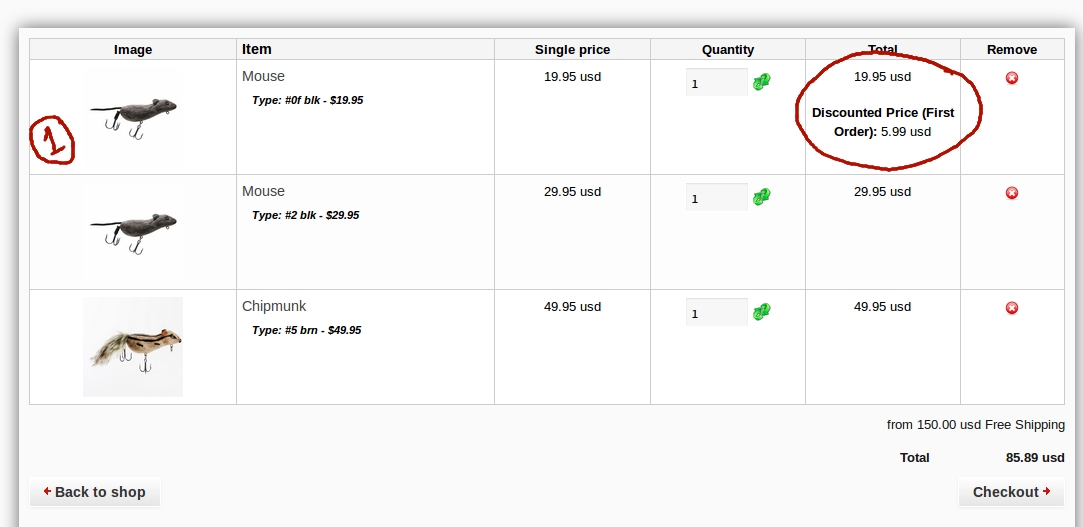1083x527 pixels.
Task: Select the Chipmunk quantity input
Action: click(x=716, y=313)
